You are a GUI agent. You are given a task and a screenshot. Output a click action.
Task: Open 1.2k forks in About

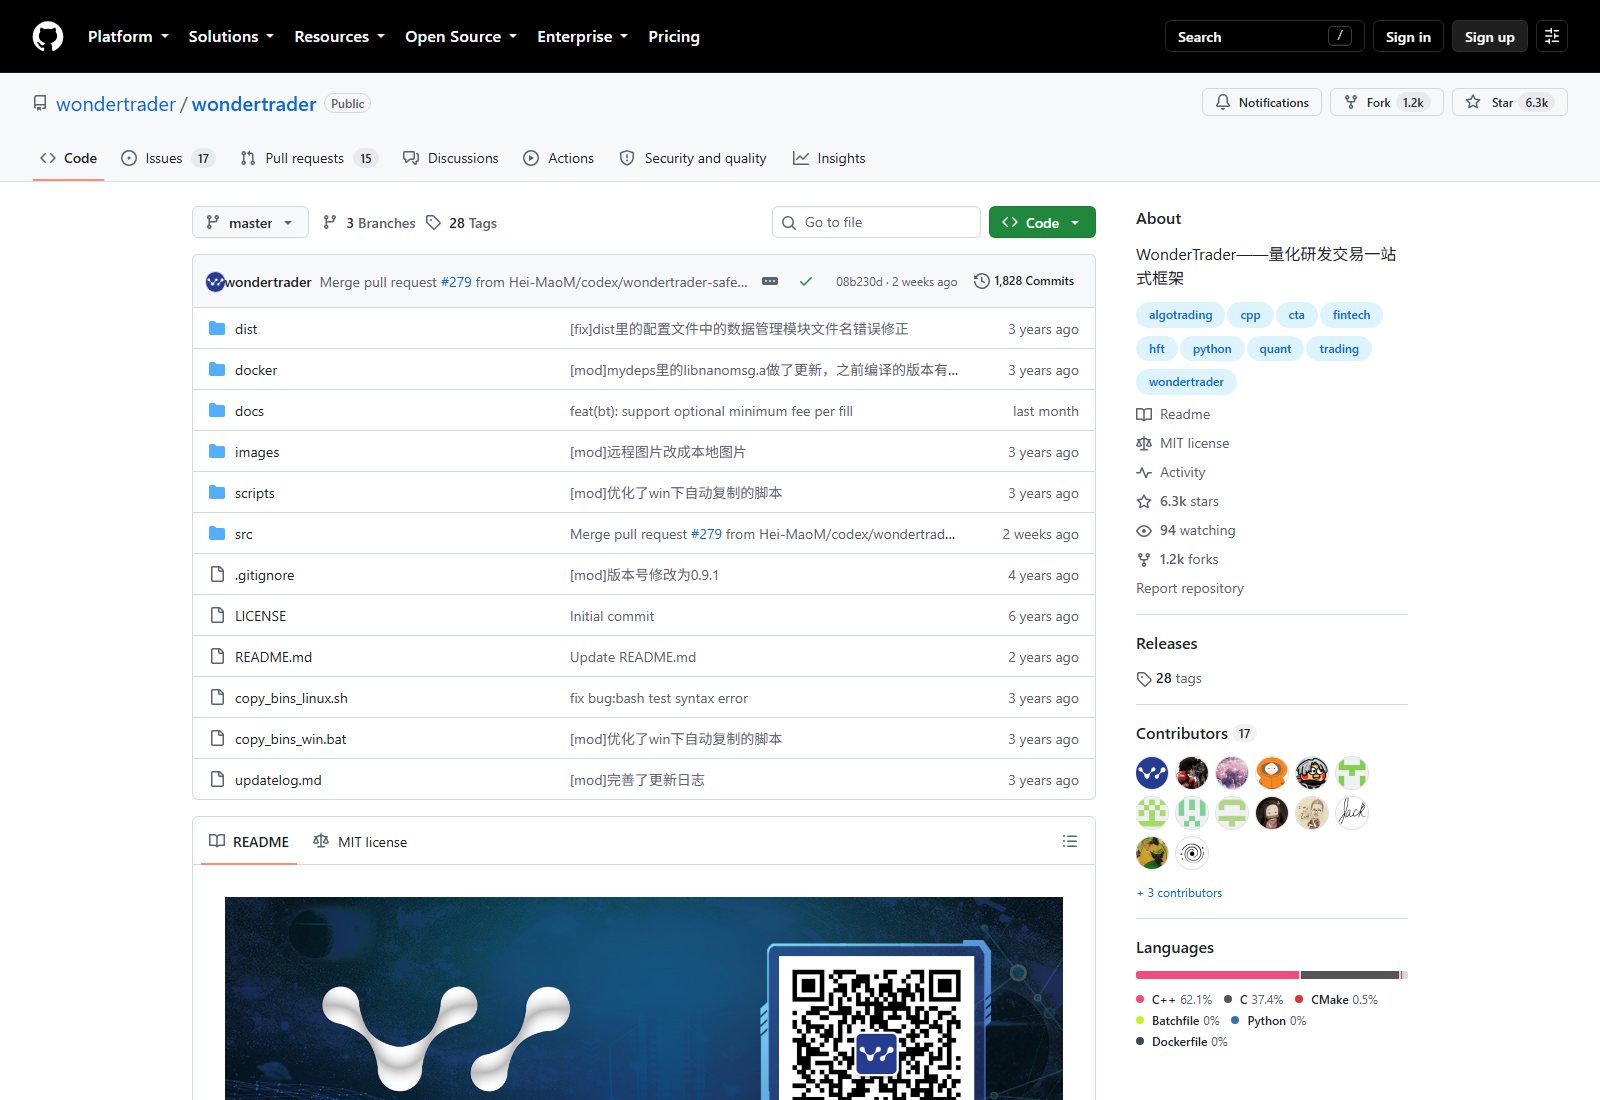1178,559
